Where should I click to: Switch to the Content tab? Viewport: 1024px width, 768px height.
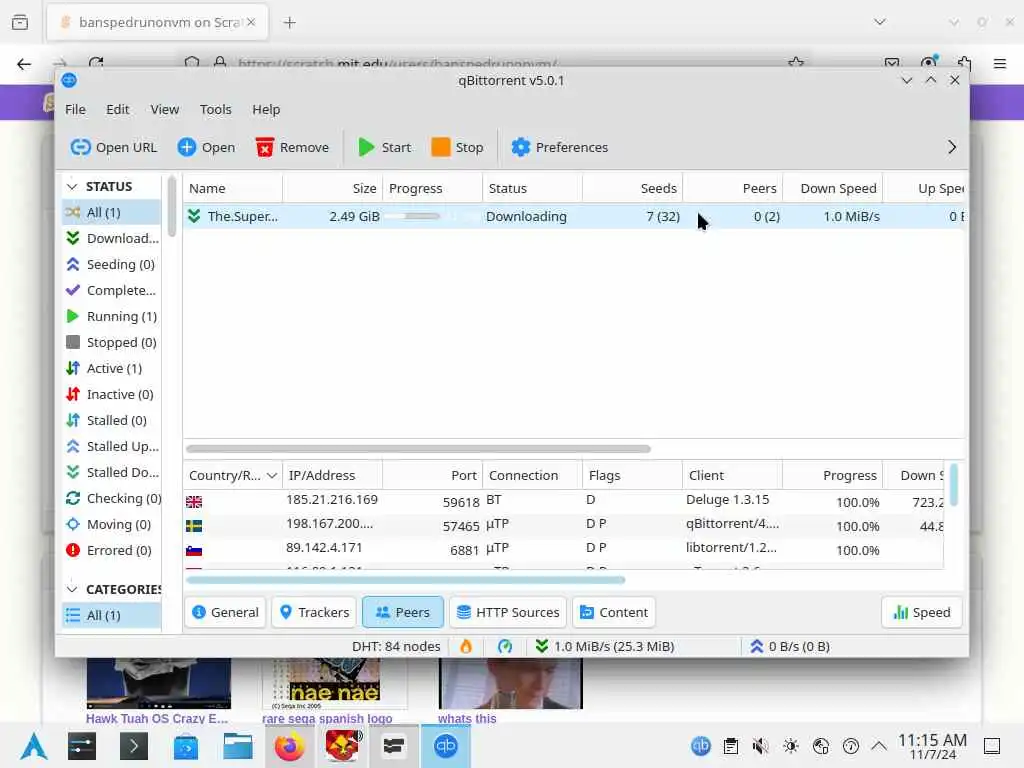pyautogui.click(x=614, y=613)
